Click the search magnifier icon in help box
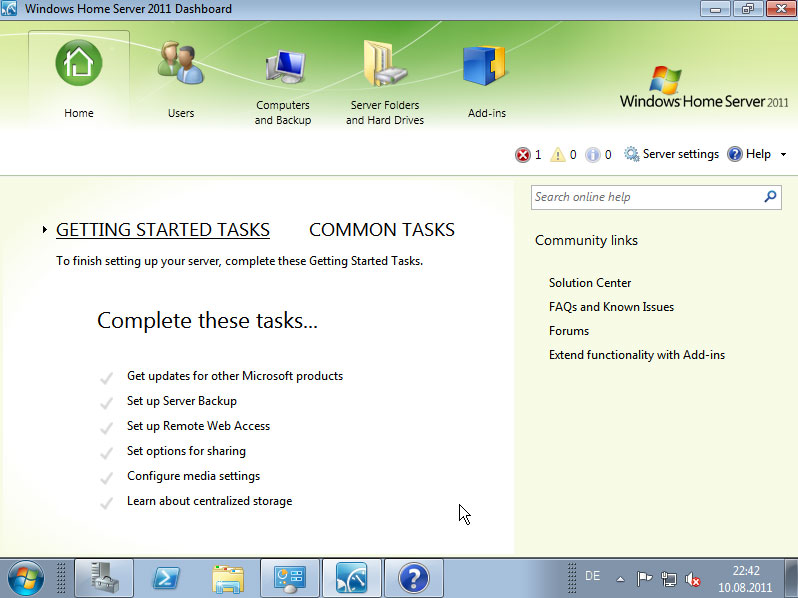 tap(771, 196)
